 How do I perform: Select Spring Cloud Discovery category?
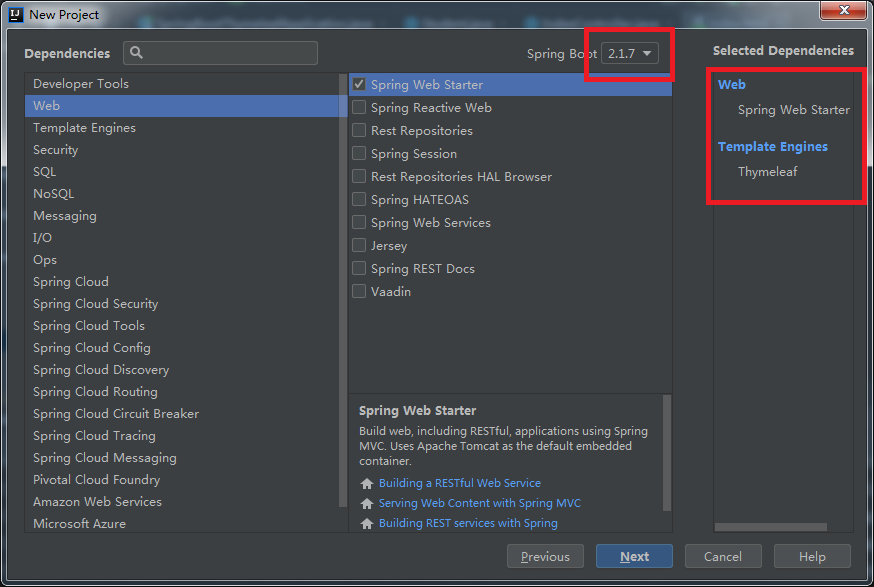pos(182,370)
